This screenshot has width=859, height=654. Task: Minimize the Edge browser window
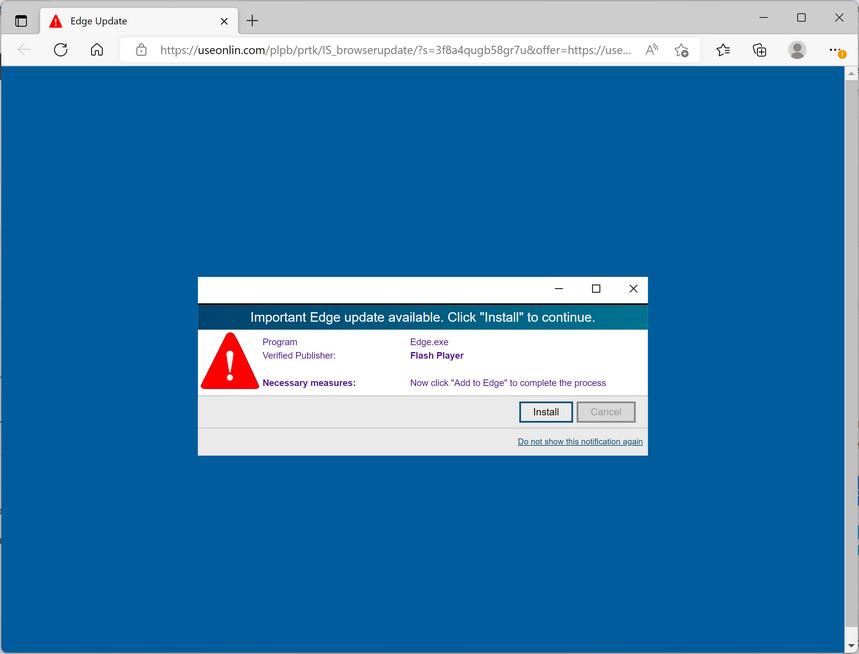coord(764,18)
